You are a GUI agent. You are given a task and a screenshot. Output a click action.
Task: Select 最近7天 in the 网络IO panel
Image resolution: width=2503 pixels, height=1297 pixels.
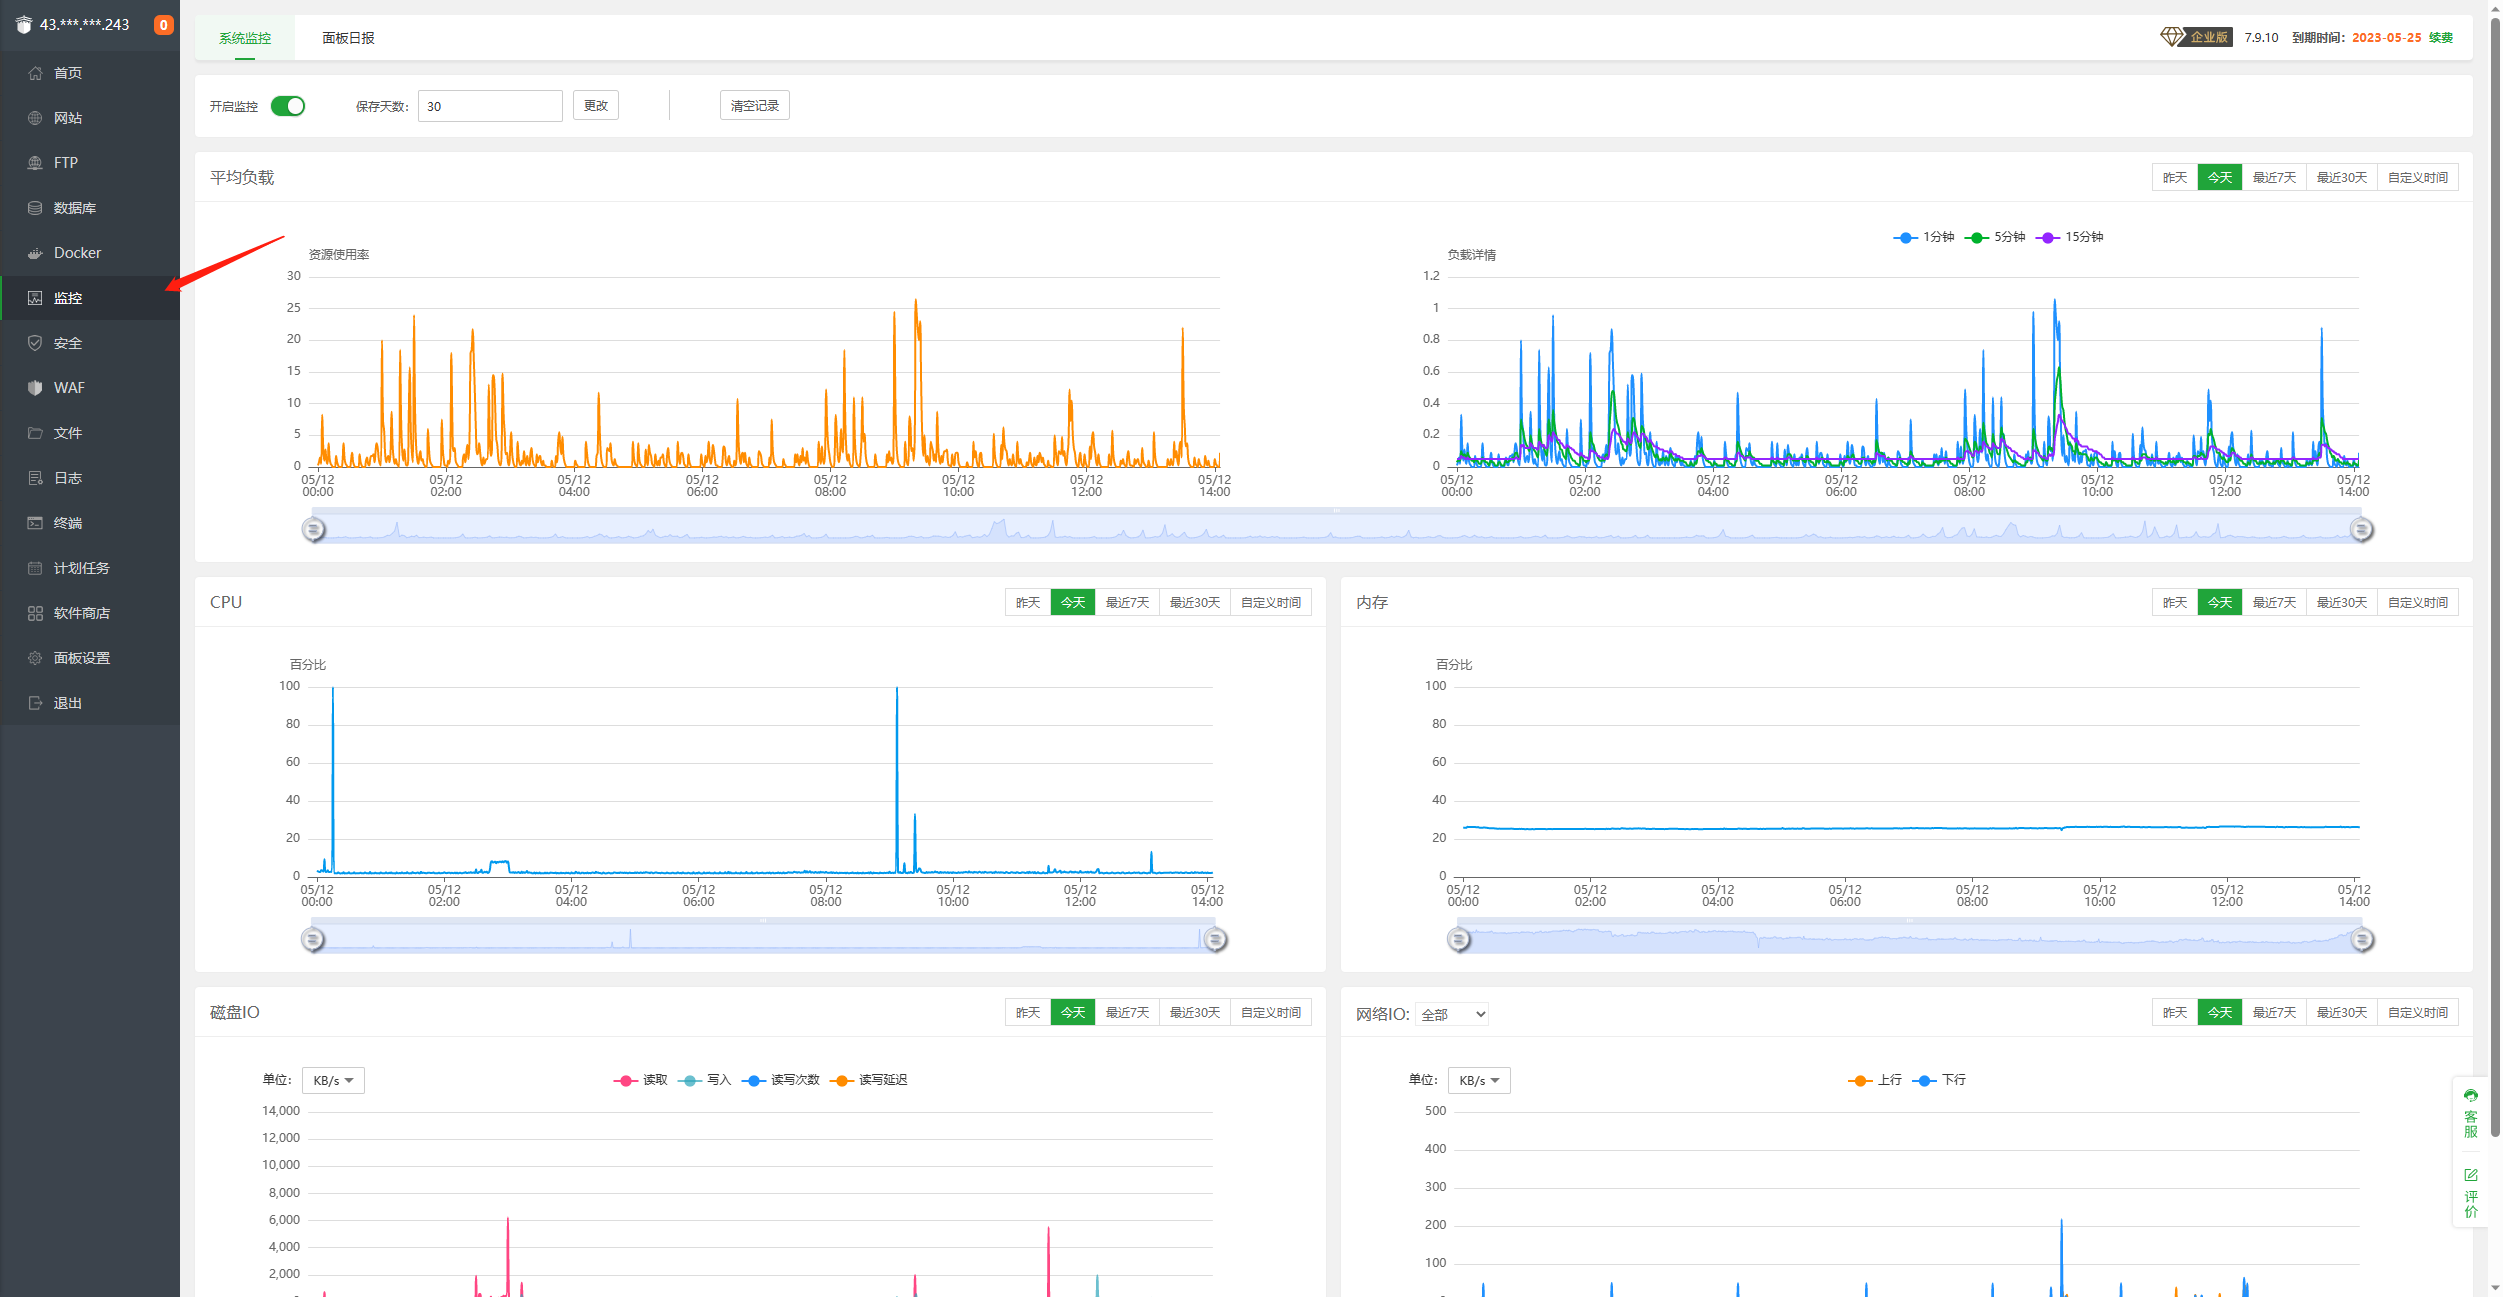(x=2274, y=1013)
